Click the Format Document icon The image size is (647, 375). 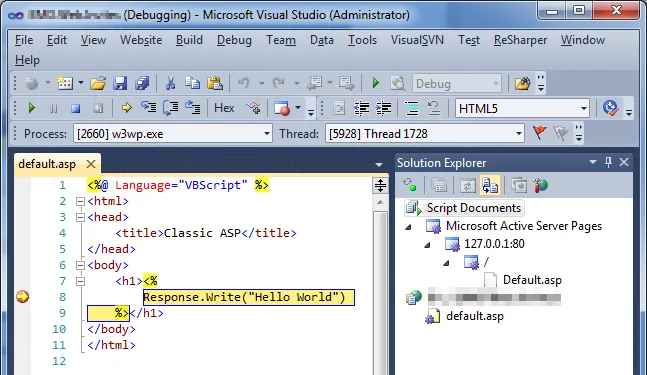(x=411, y=108)
